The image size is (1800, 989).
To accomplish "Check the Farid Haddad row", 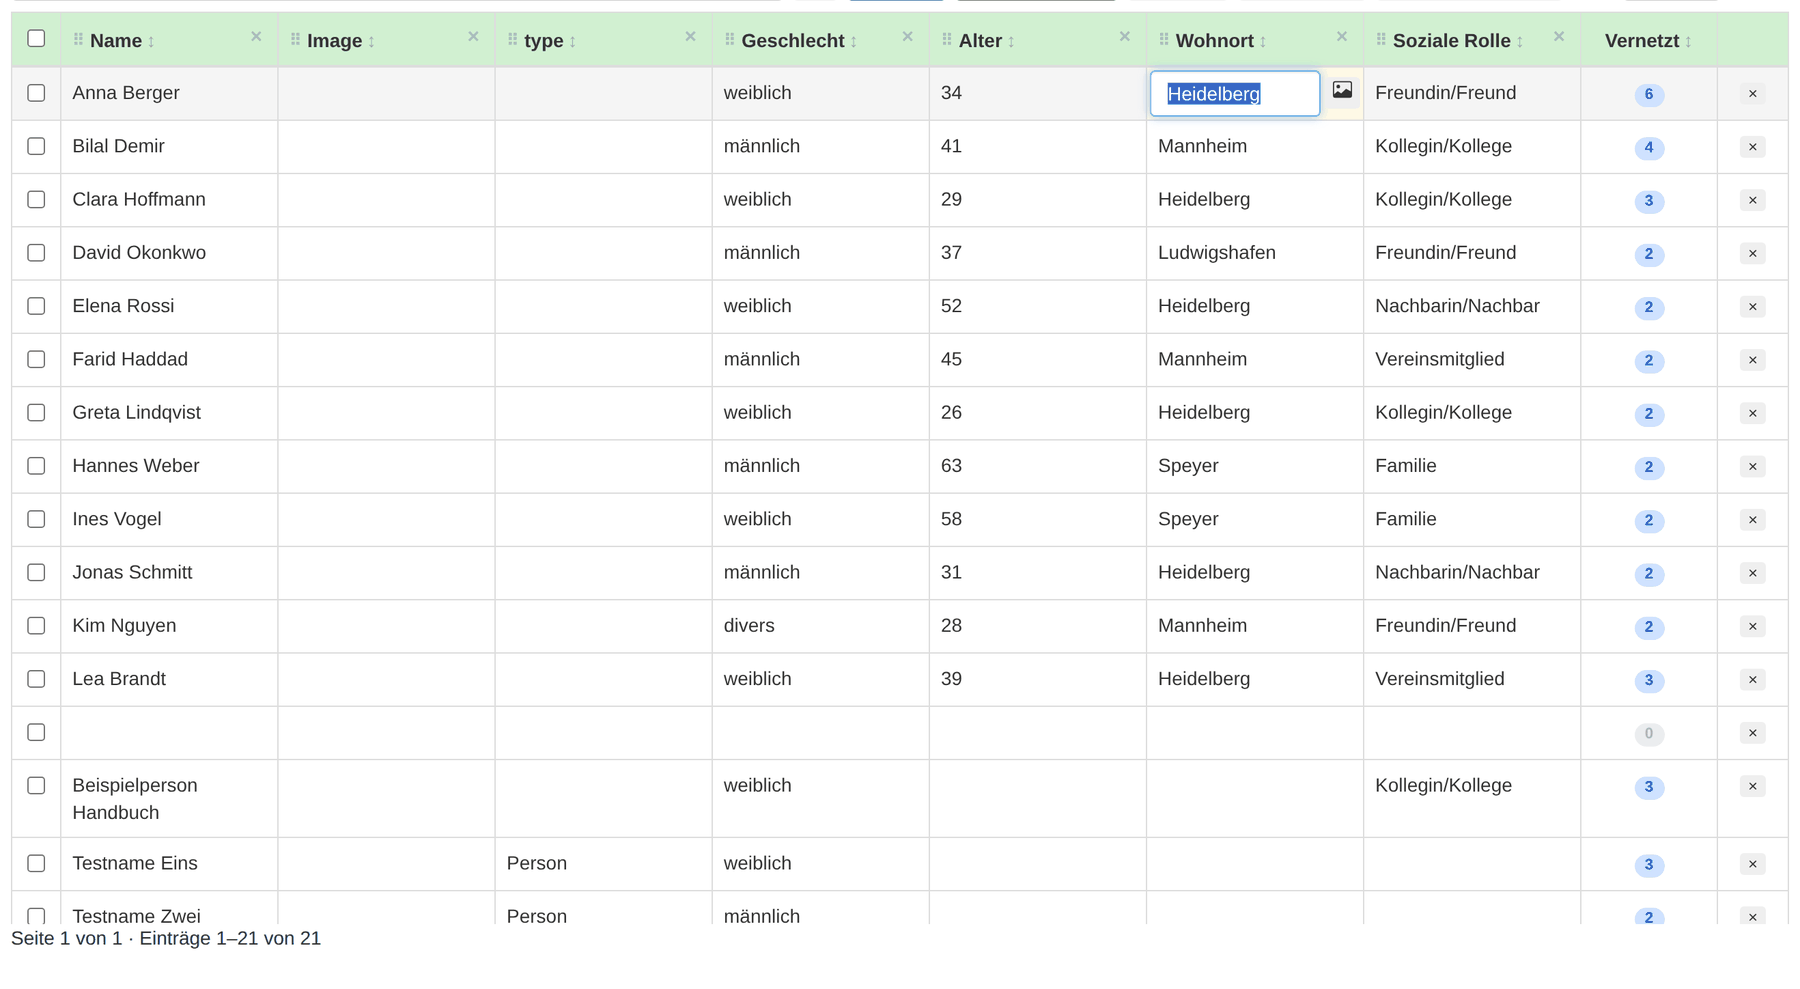I will coord(36,359).
